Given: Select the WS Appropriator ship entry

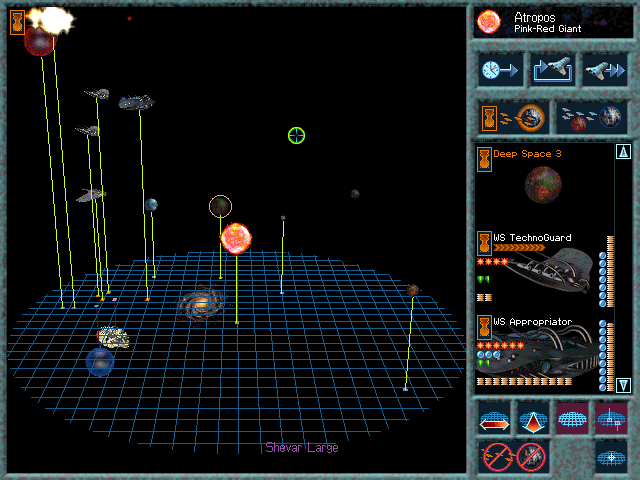Looking at the screenshot, I should pyautogui.click(x=544, y=352).
